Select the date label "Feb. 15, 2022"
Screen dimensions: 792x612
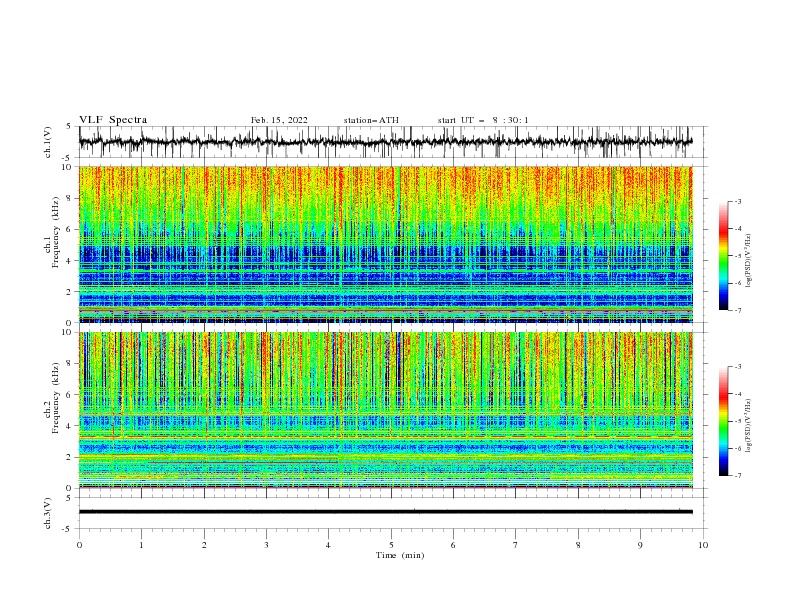[279, 120]
